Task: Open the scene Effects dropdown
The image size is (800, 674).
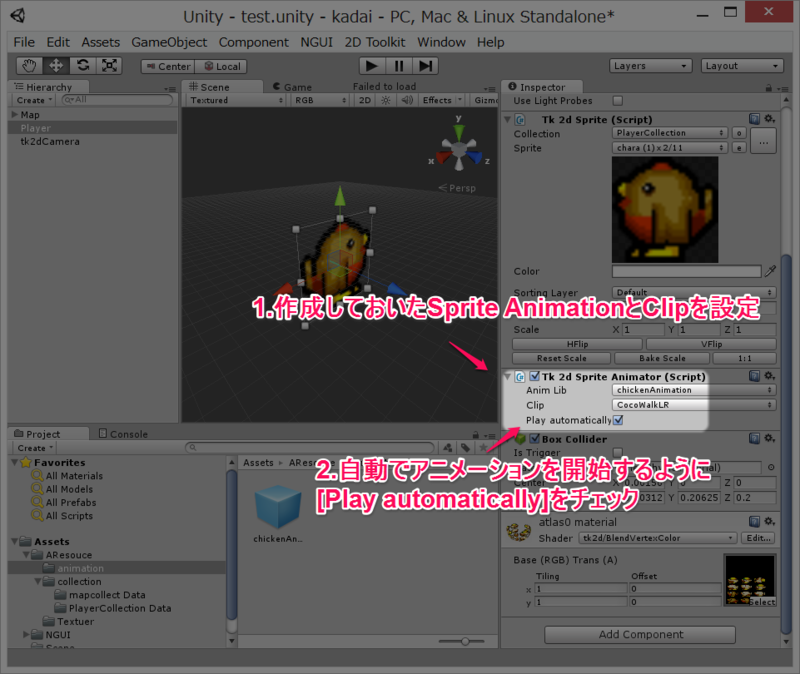Action: (x=442, y=100)
